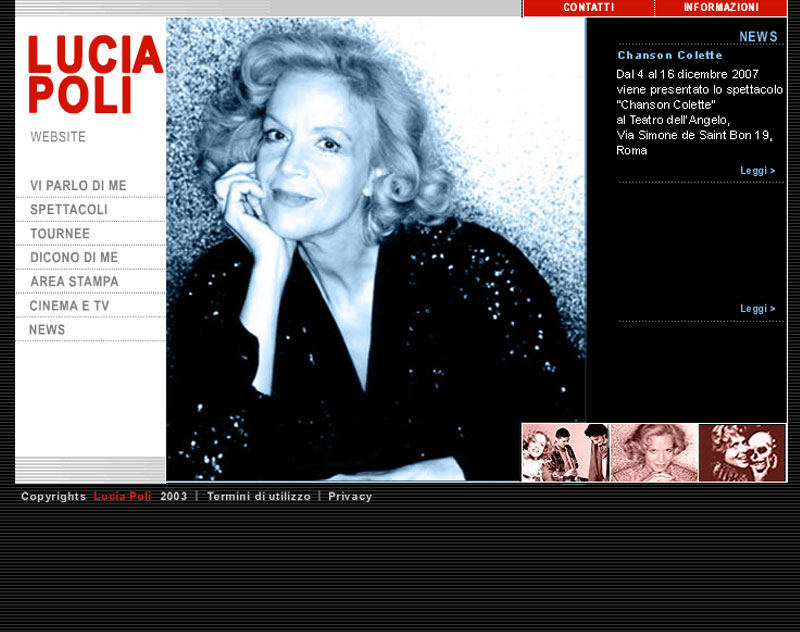
Task: Click the WEBSITE text under the logo
Action: click(58, 137)
